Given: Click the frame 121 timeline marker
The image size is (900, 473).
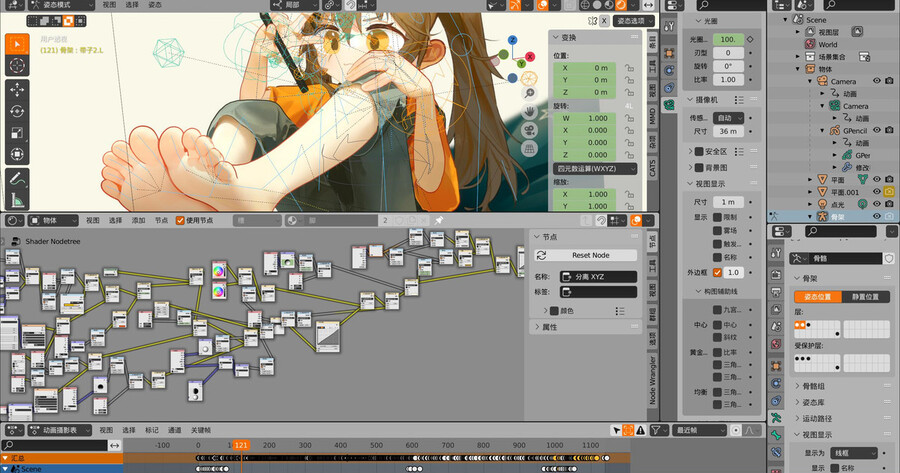Looking at the screenshot, I should pyautogui.click(x=241, y=445).
